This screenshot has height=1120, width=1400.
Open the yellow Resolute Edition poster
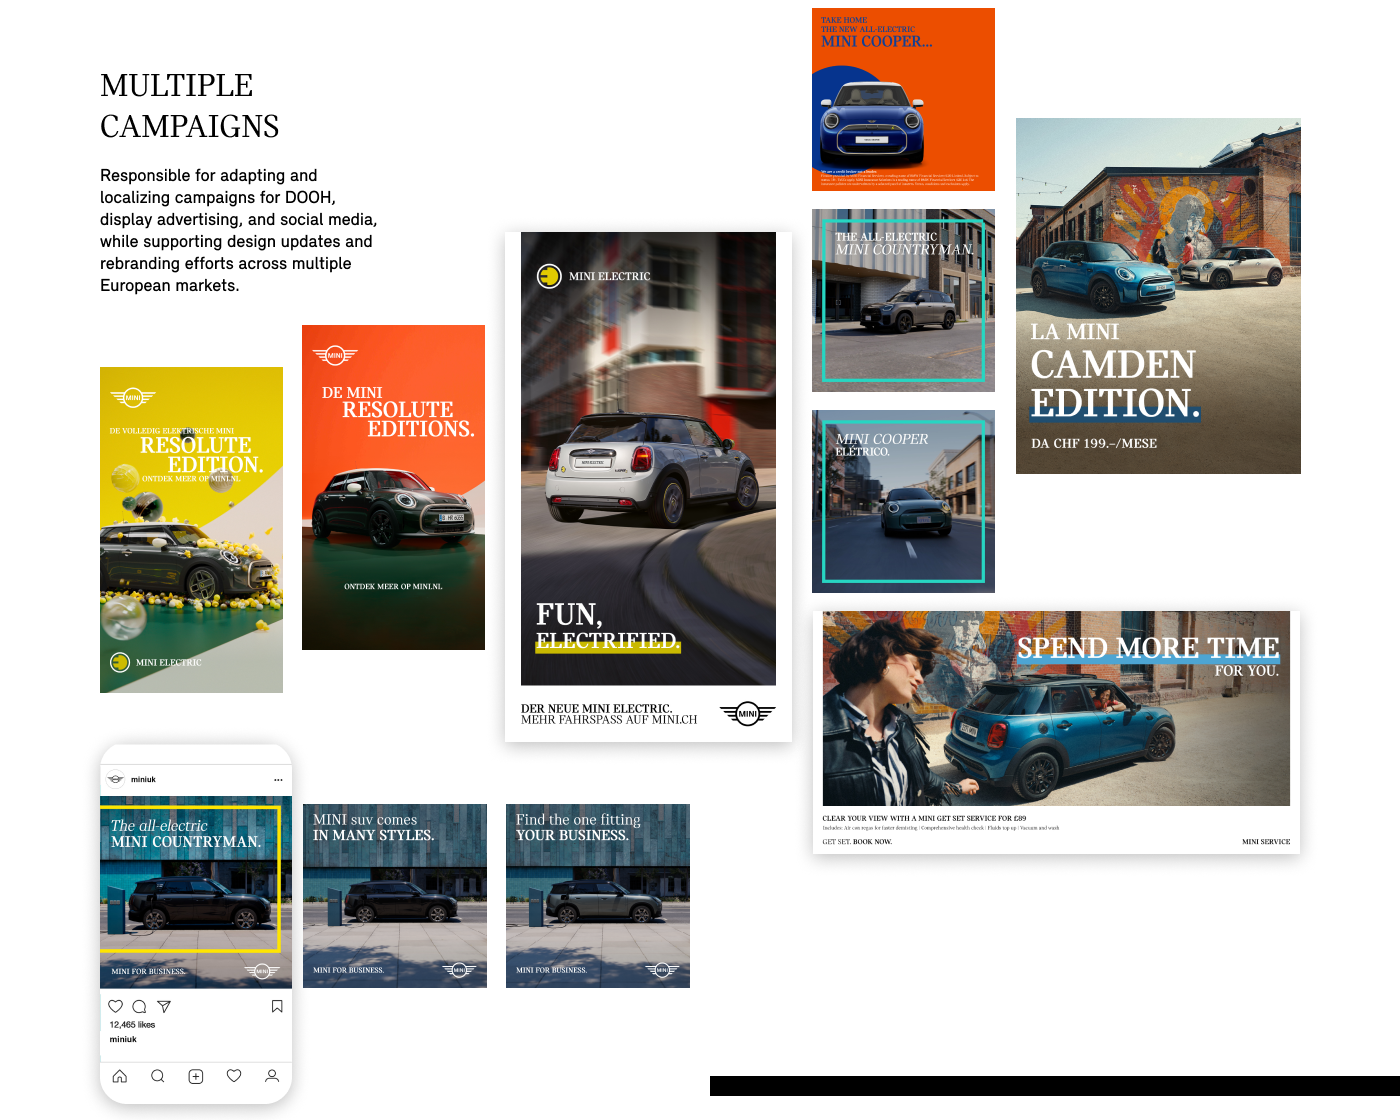tap(191, 530)
